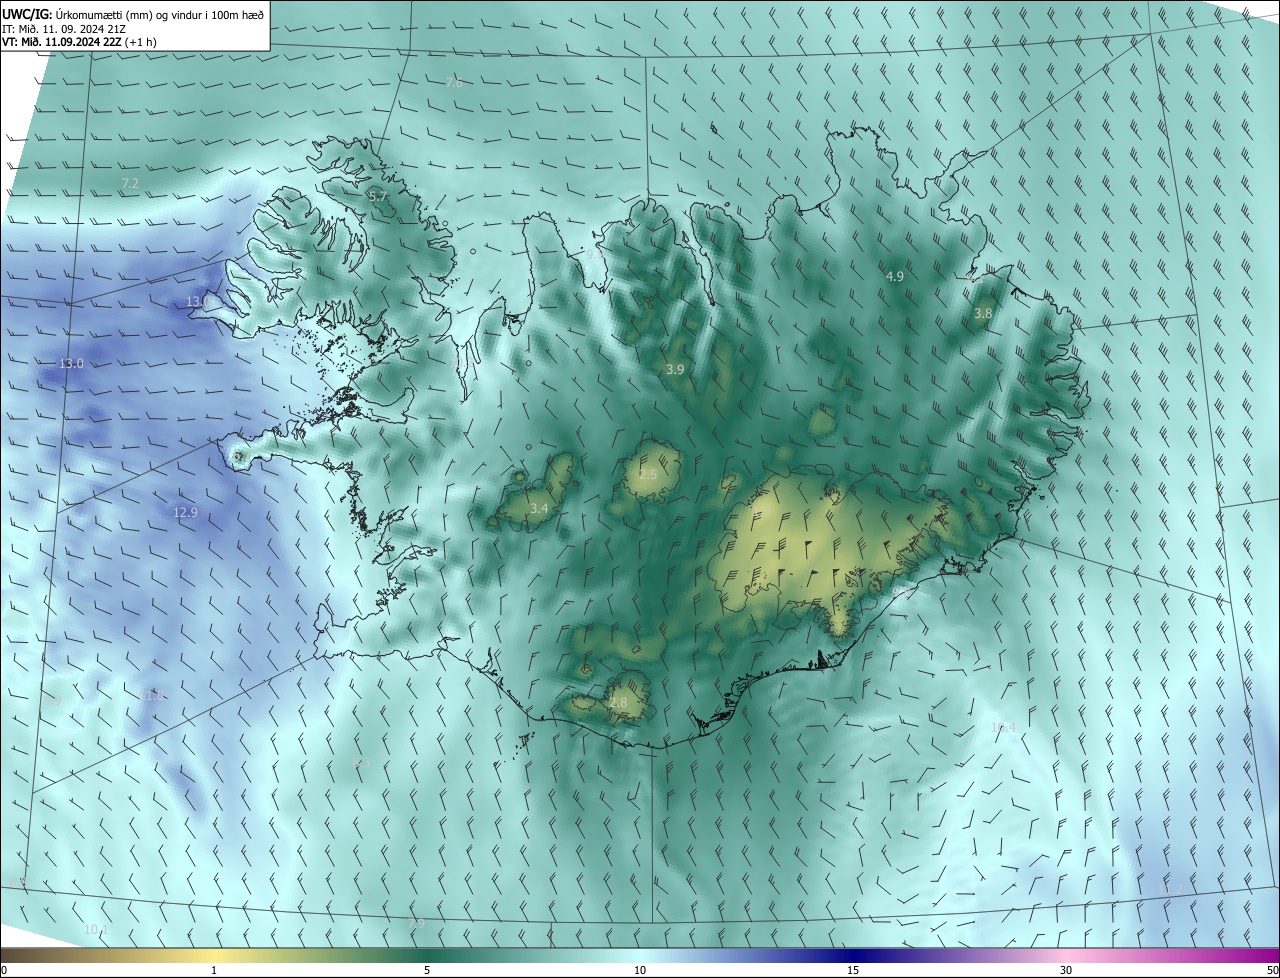The image size is (1280, 978).
Task: Click the 30 tick on the color scale
Action: click(1066, 970)
